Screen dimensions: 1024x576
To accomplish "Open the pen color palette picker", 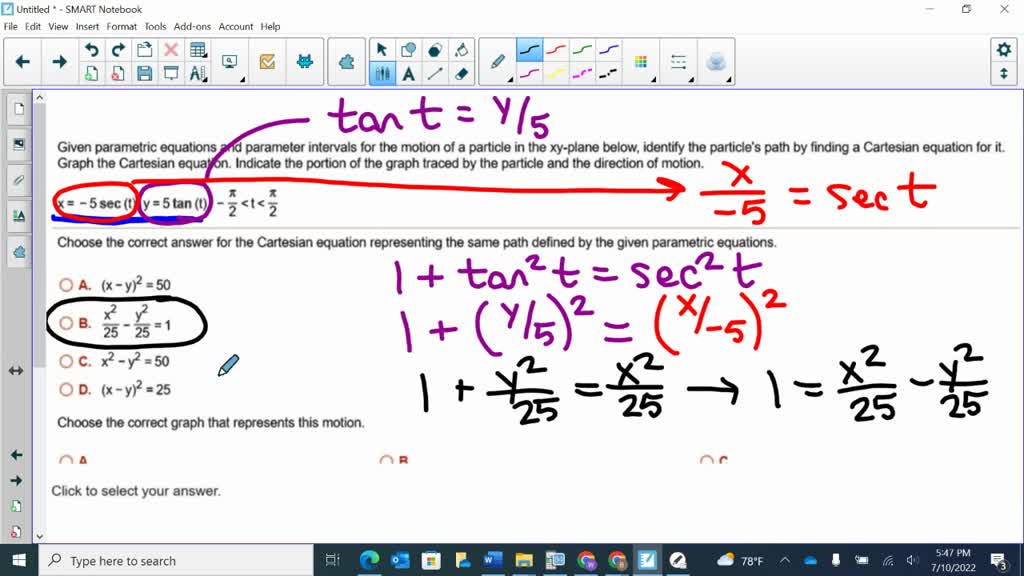I will pyautogui.click(x=640, y=60).
